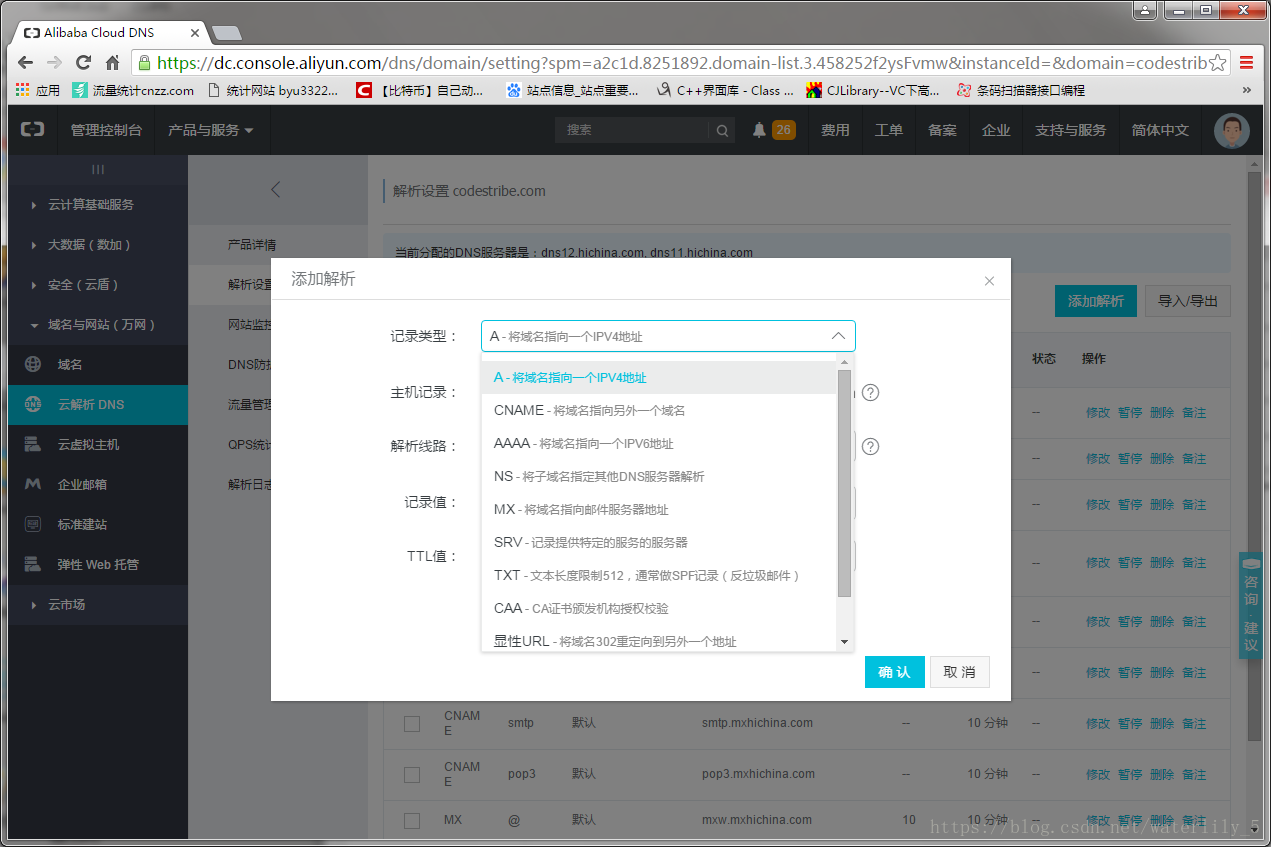1271x847 pixels.
Task: Click the Aliyun logo in top bar
Action: [x=33, y=130]
